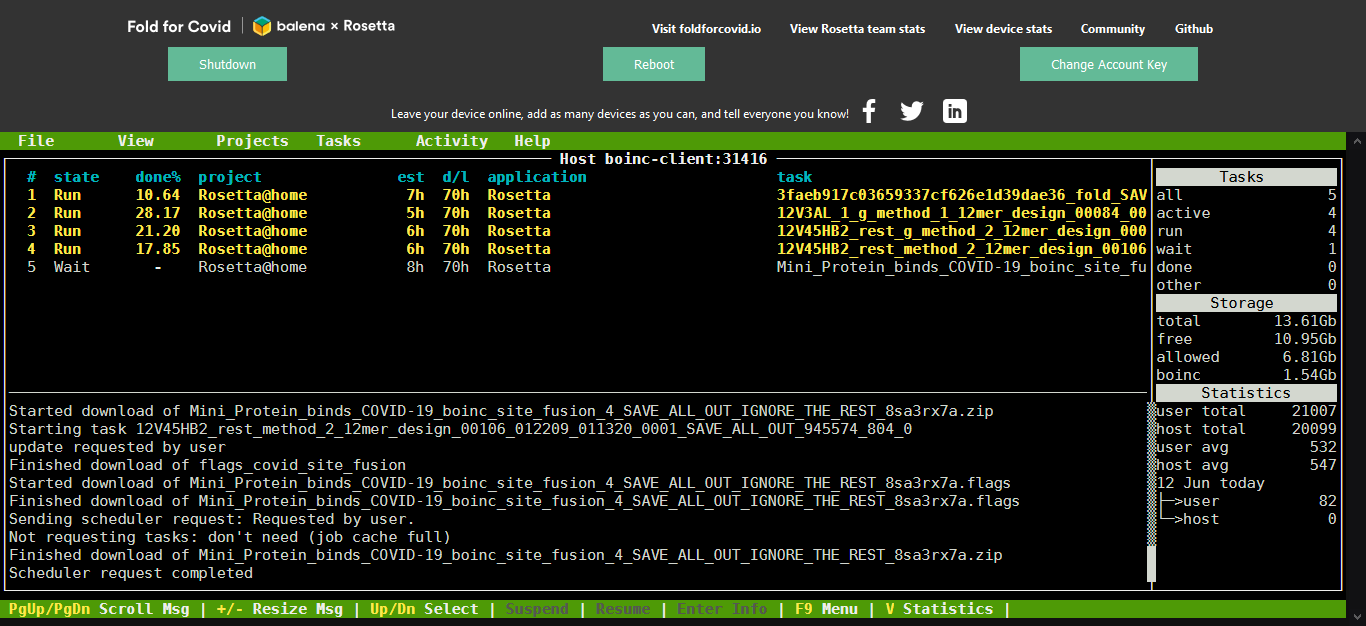The height and width of the screenshot is (626, 1366).
Task: Click the 'active' tasks count row
Action: (x=1246, y=213)
